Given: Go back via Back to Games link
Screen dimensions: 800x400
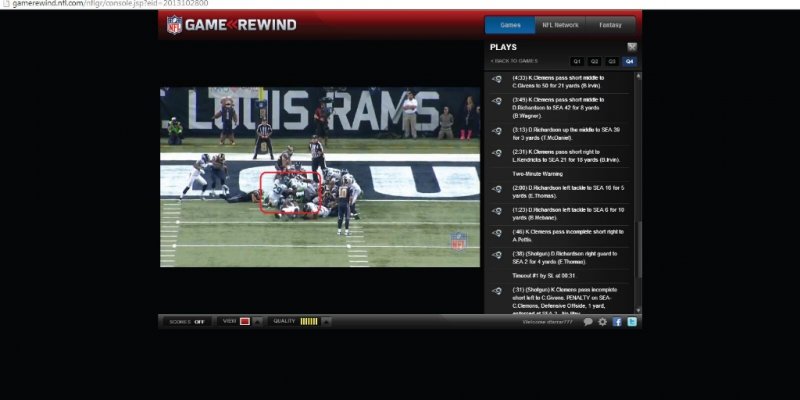Looking at the screenshot, I should 514,61.
